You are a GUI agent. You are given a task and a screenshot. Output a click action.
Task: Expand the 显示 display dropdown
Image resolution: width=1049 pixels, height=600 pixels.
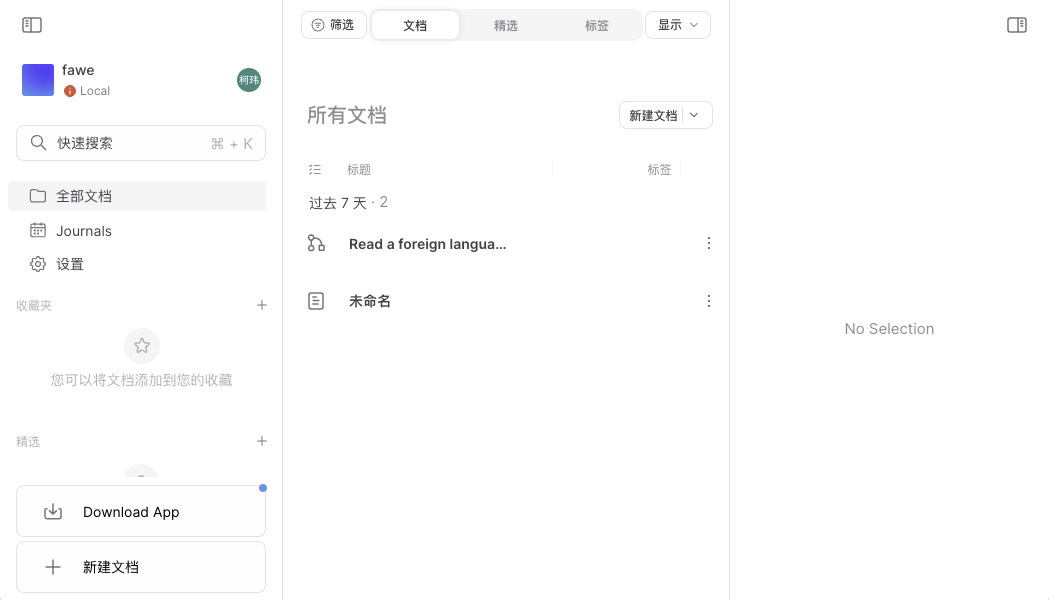(x=678, y=25)
